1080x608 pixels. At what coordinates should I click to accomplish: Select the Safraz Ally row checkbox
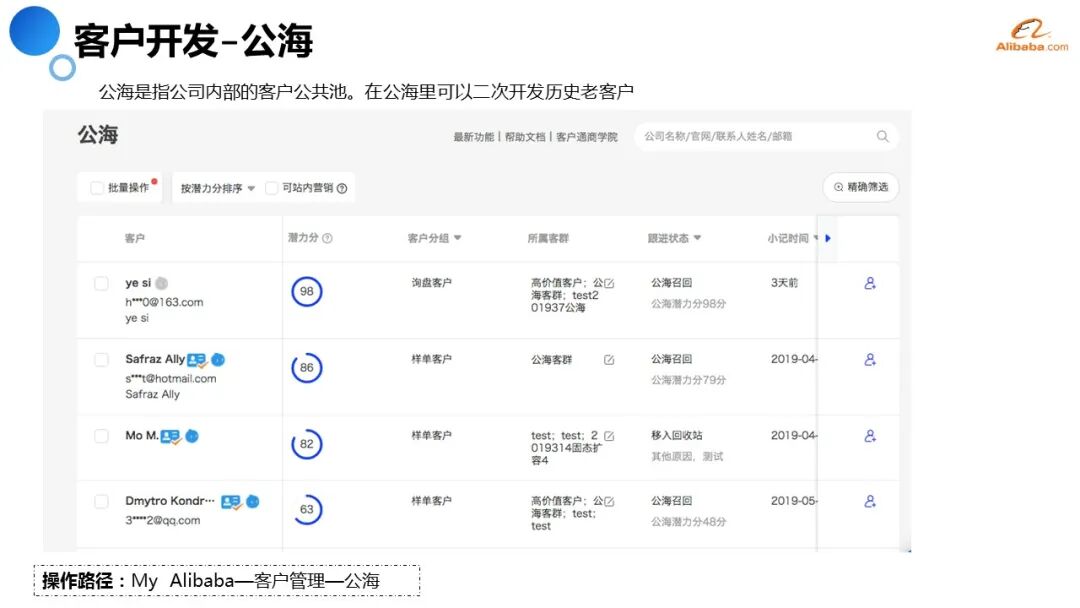pos(101,358)
